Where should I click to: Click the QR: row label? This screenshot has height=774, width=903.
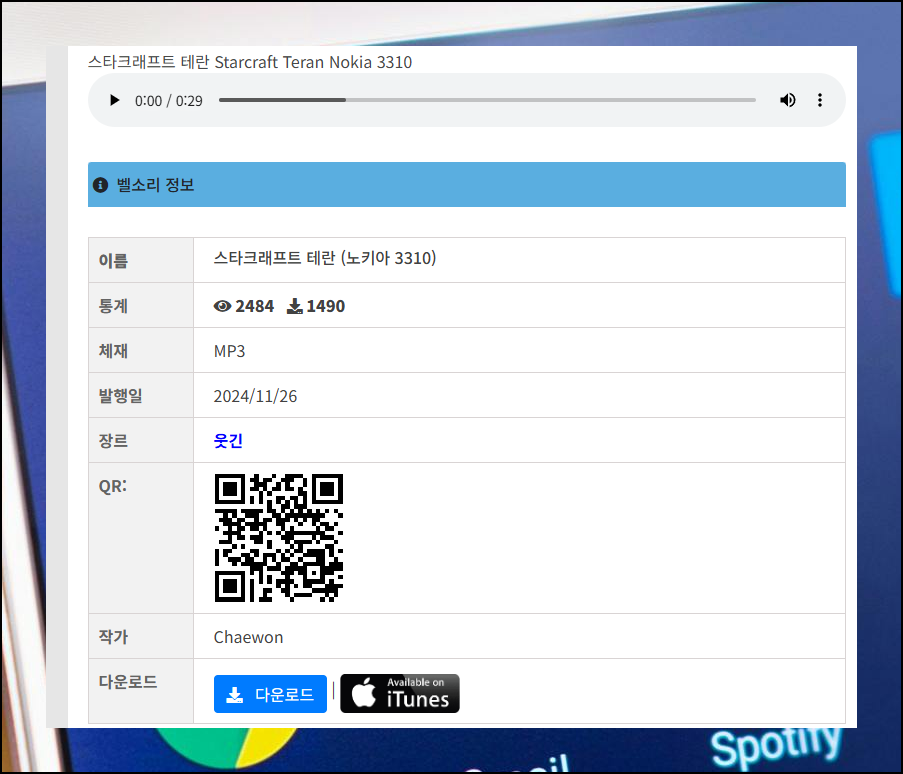click(x=112, y=486)
